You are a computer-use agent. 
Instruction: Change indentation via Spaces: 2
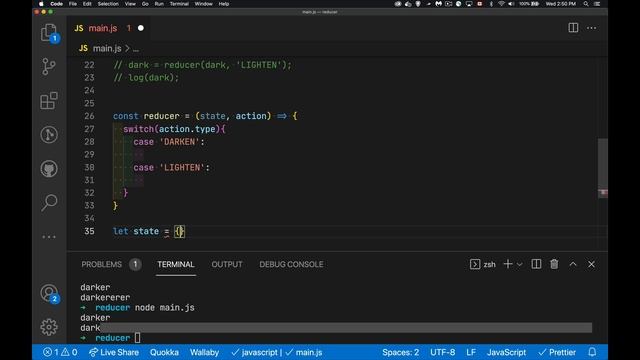[400, 352]
